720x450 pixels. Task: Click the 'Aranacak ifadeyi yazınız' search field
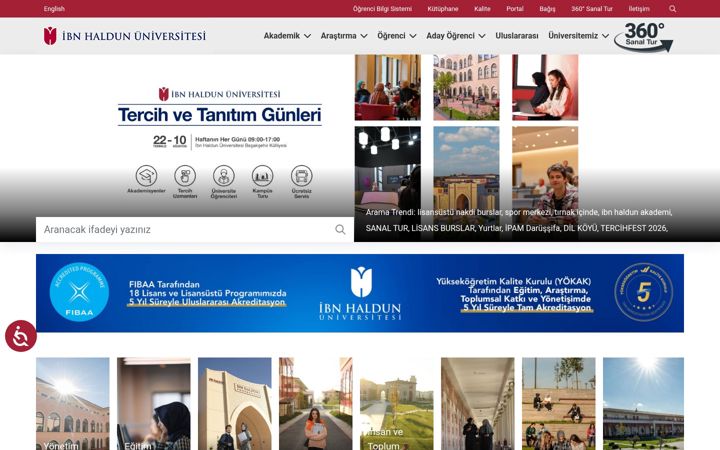pos(195,230)
